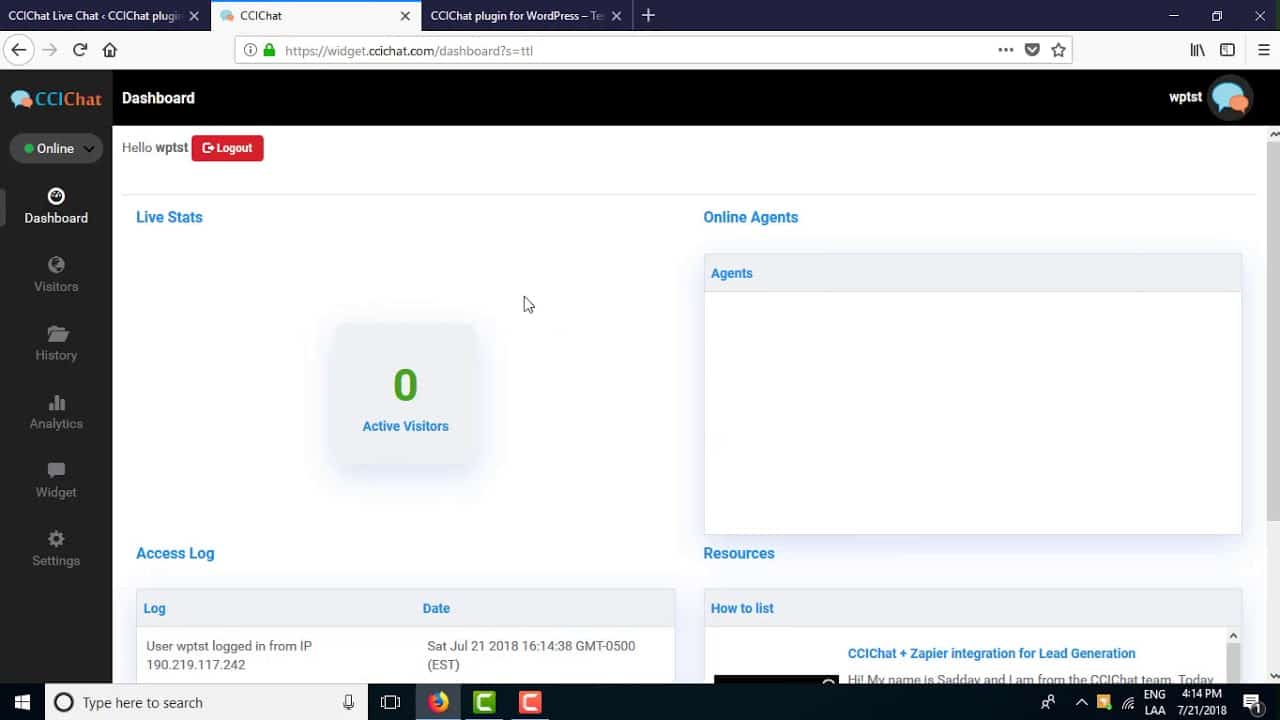Image resolution: width=1280 pixels, height=720 pixels.
Task: Click the wptst profile avatar
Action: (x=1230, y=98)
